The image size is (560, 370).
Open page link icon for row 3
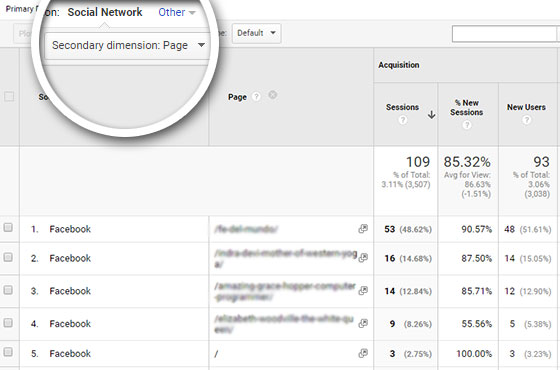[363, 290]
